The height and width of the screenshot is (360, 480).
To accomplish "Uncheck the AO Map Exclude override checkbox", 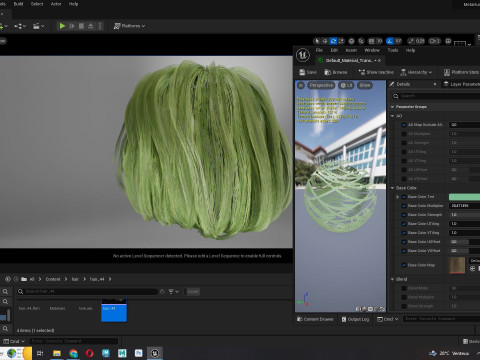I will tap(404, 125).
